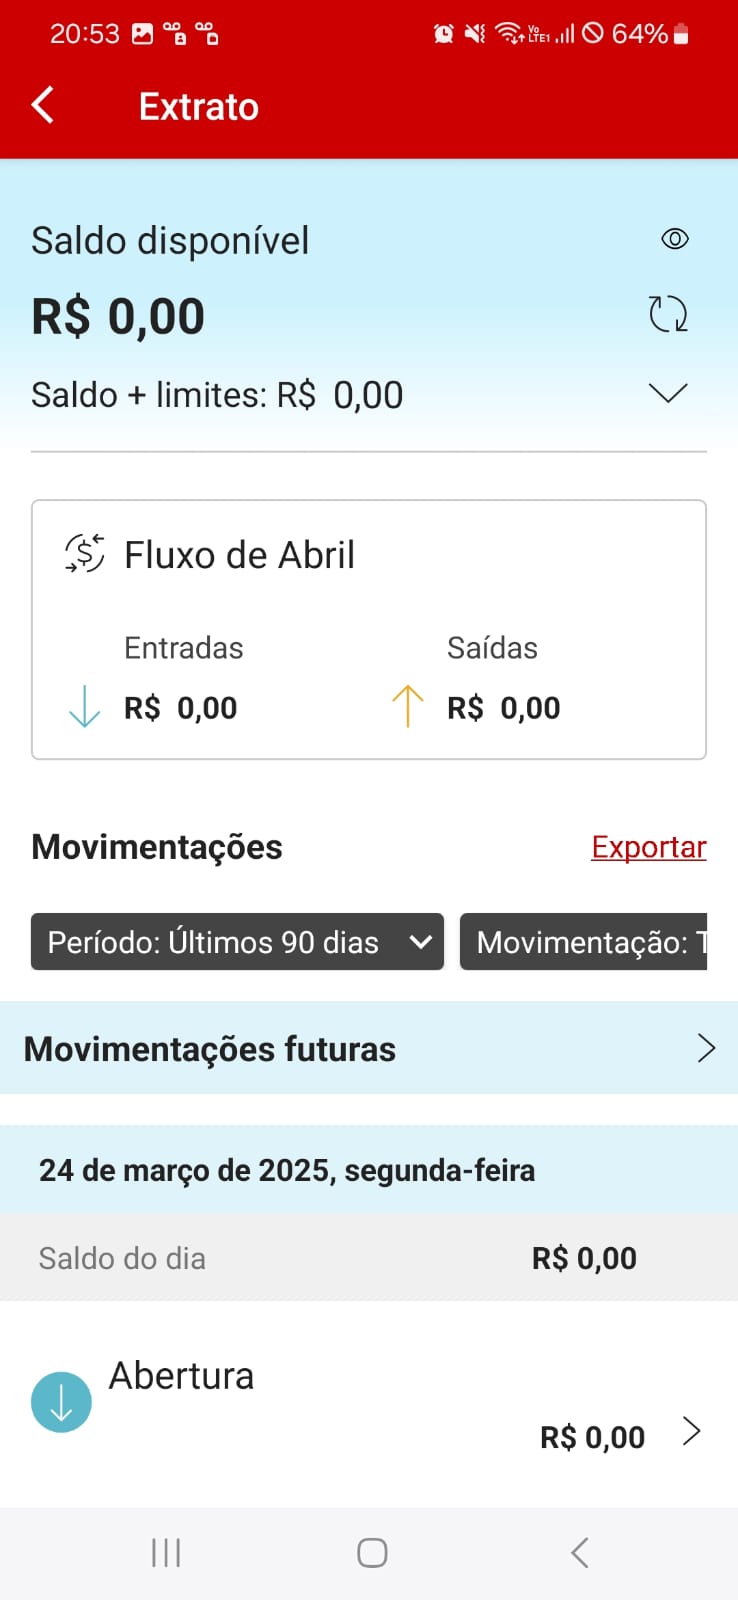
Task: Click the Exportar link
Action: click(648, 847)
